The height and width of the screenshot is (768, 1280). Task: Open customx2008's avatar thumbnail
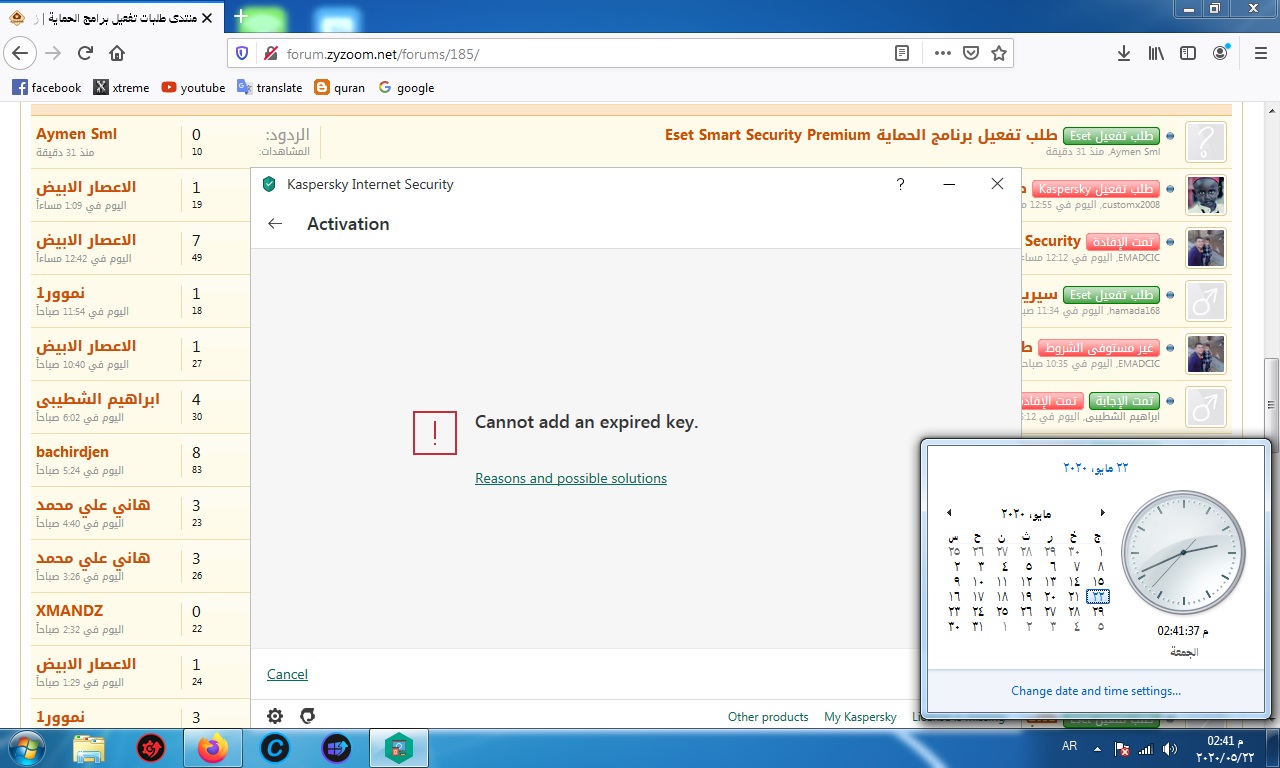pyautogui.click(x=1206, y=195)
